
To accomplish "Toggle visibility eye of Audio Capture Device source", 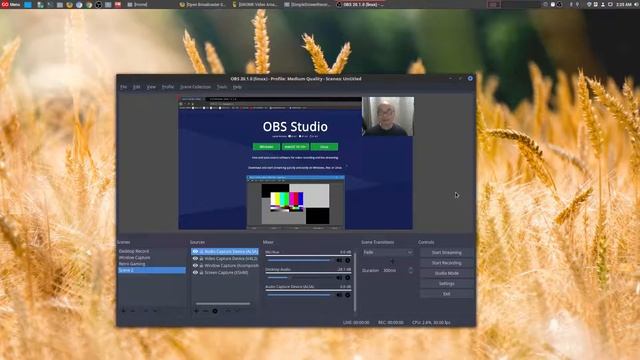I will (195, 252).
